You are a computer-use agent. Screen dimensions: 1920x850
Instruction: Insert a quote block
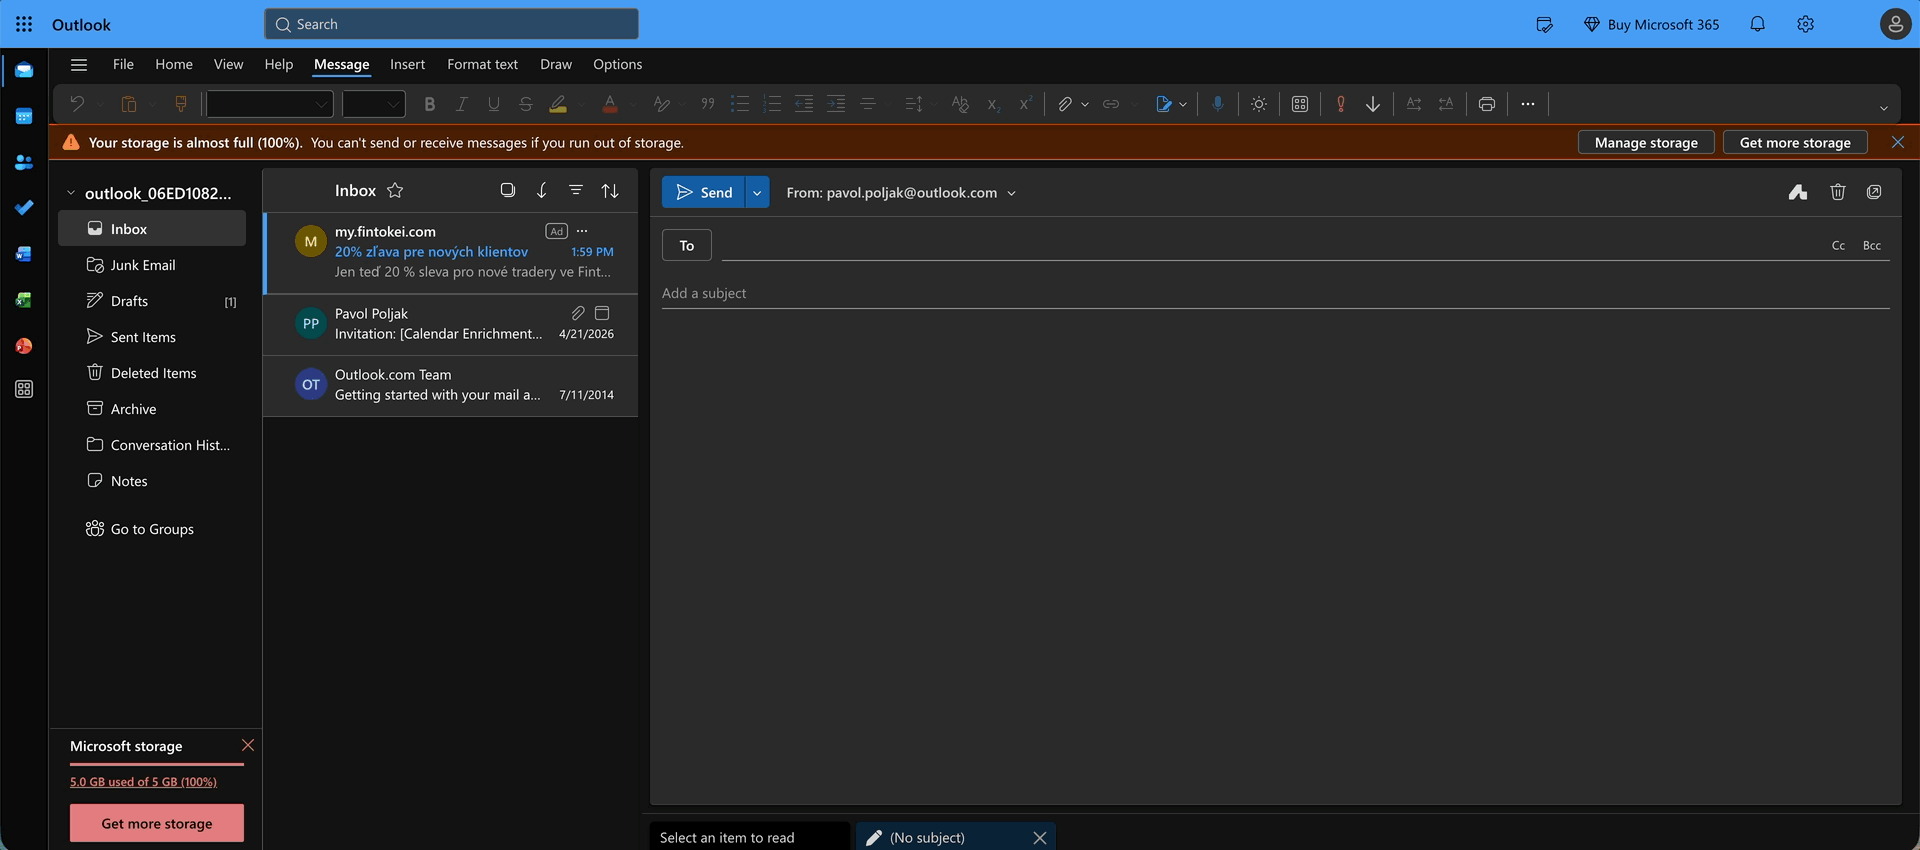(708, 104)
